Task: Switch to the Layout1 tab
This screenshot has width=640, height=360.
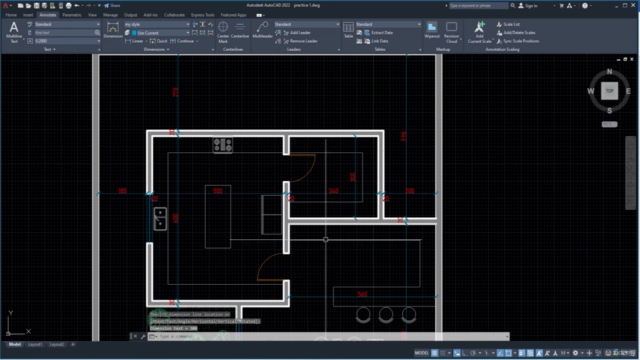Action: click(x=35, y=344)
